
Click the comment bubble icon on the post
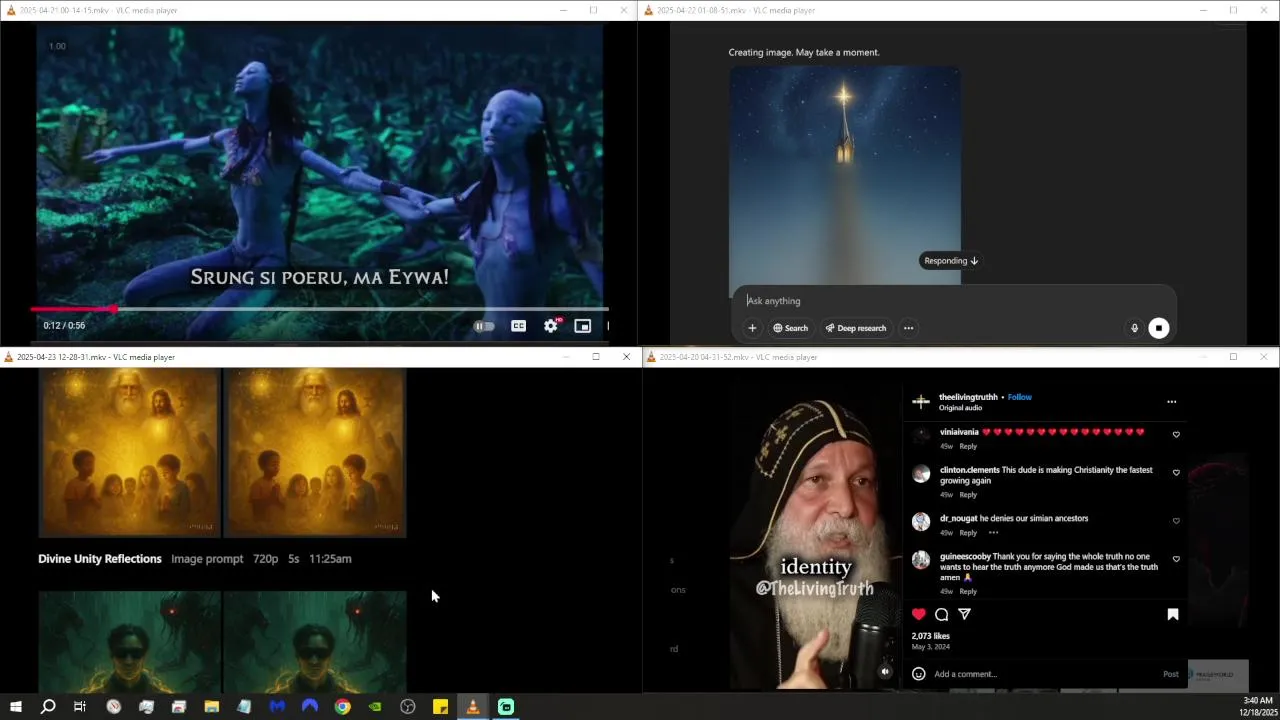pos(942,614)
